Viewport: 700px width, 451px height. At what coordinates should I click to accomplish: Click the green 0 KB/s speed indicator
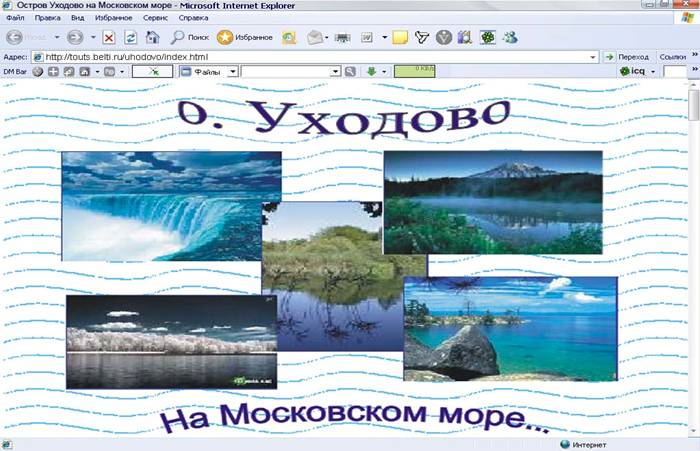click(414, 71)
